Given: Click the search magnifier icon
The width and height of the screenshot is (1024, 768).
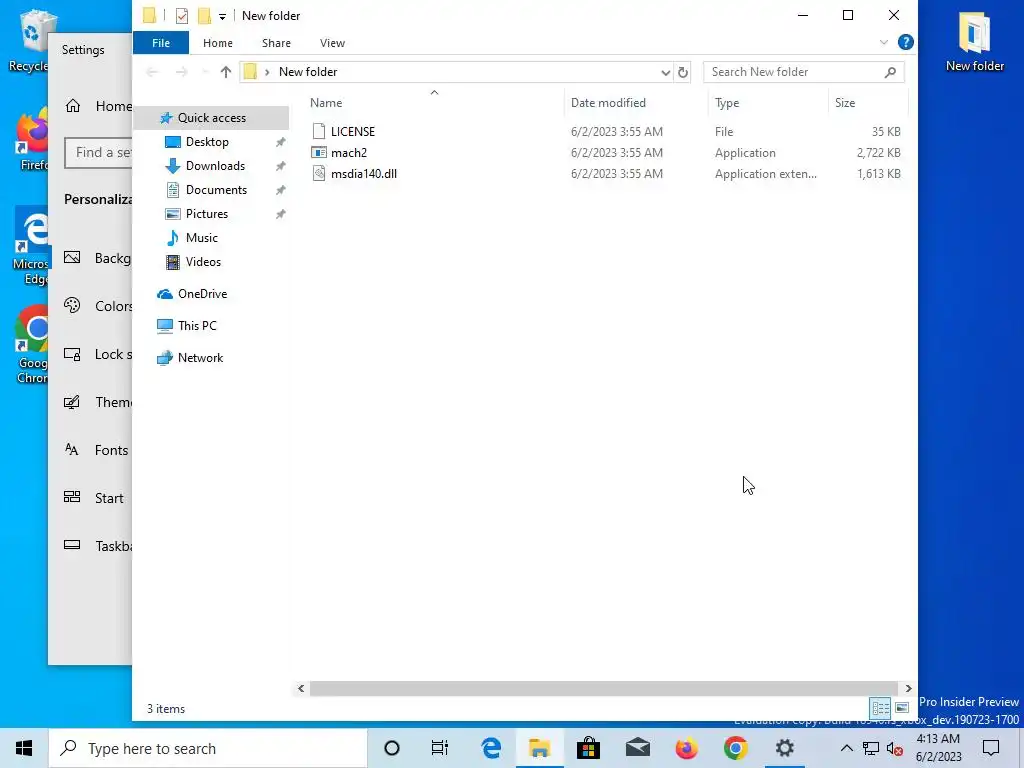Looking at the screenshot, I should click(x=890, y=72).
